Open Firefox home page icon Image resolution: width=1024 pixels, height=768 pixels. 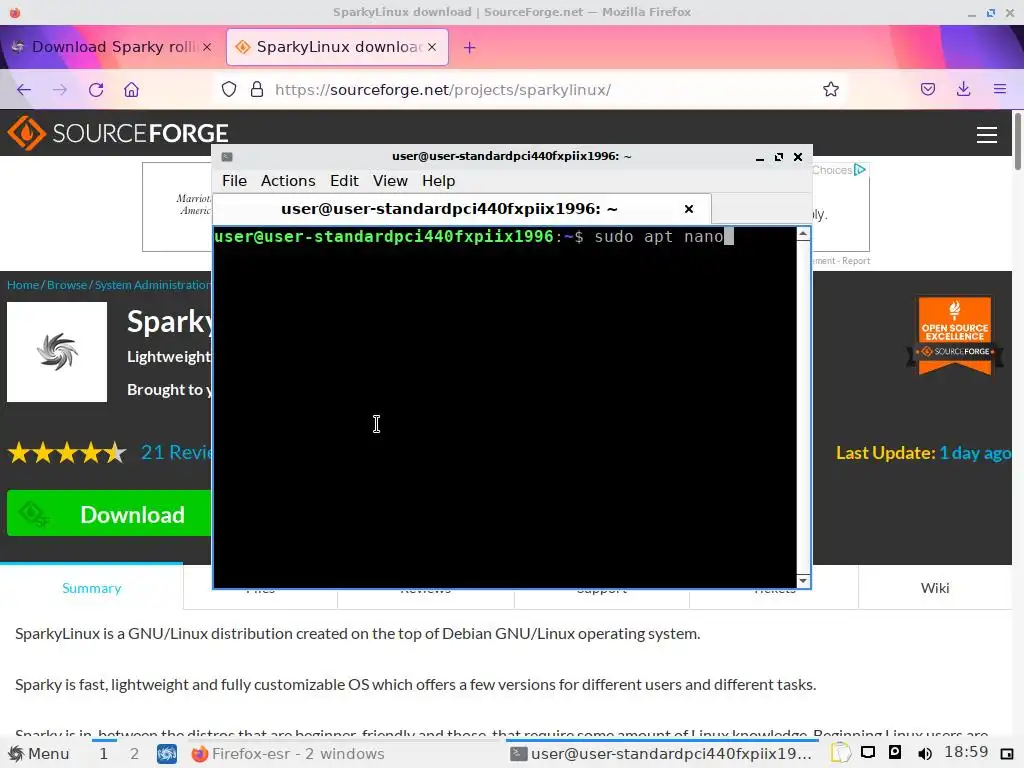pyautogui.click(x=131, y=89)
